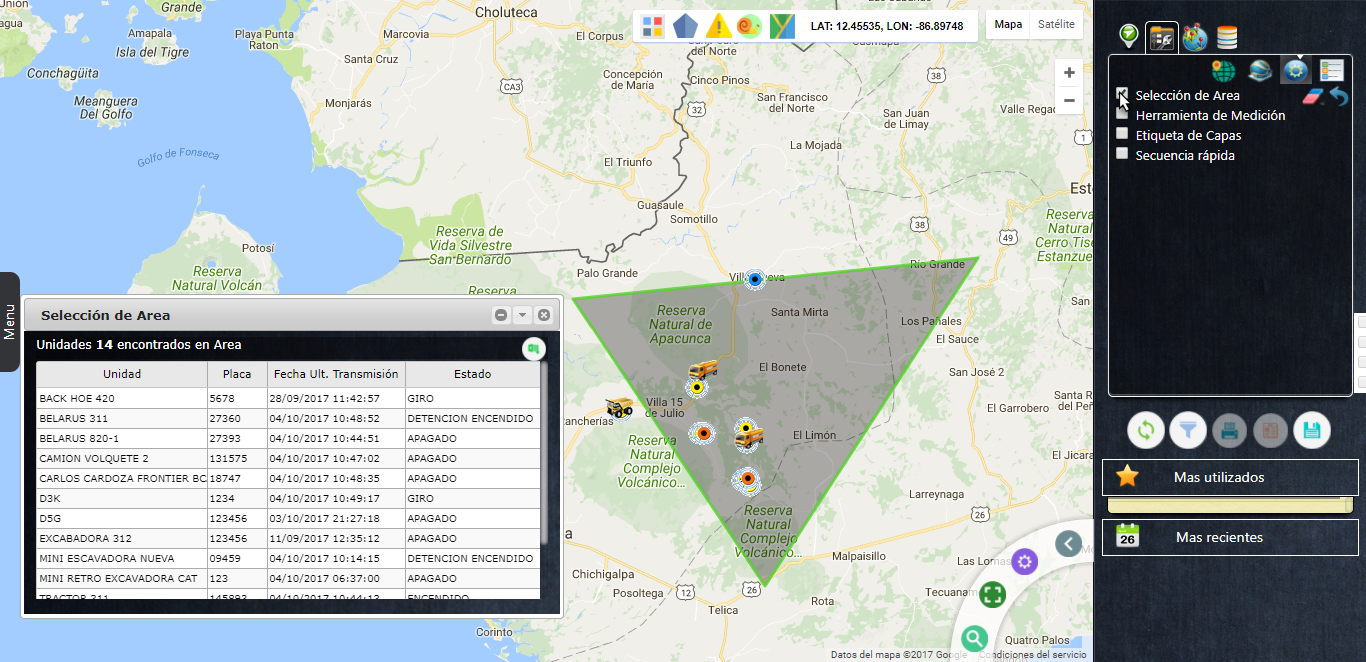This screenshot has width=1366, height=662.
Task: Click the blue marker at Villanueva
Action: coord(756,280)
